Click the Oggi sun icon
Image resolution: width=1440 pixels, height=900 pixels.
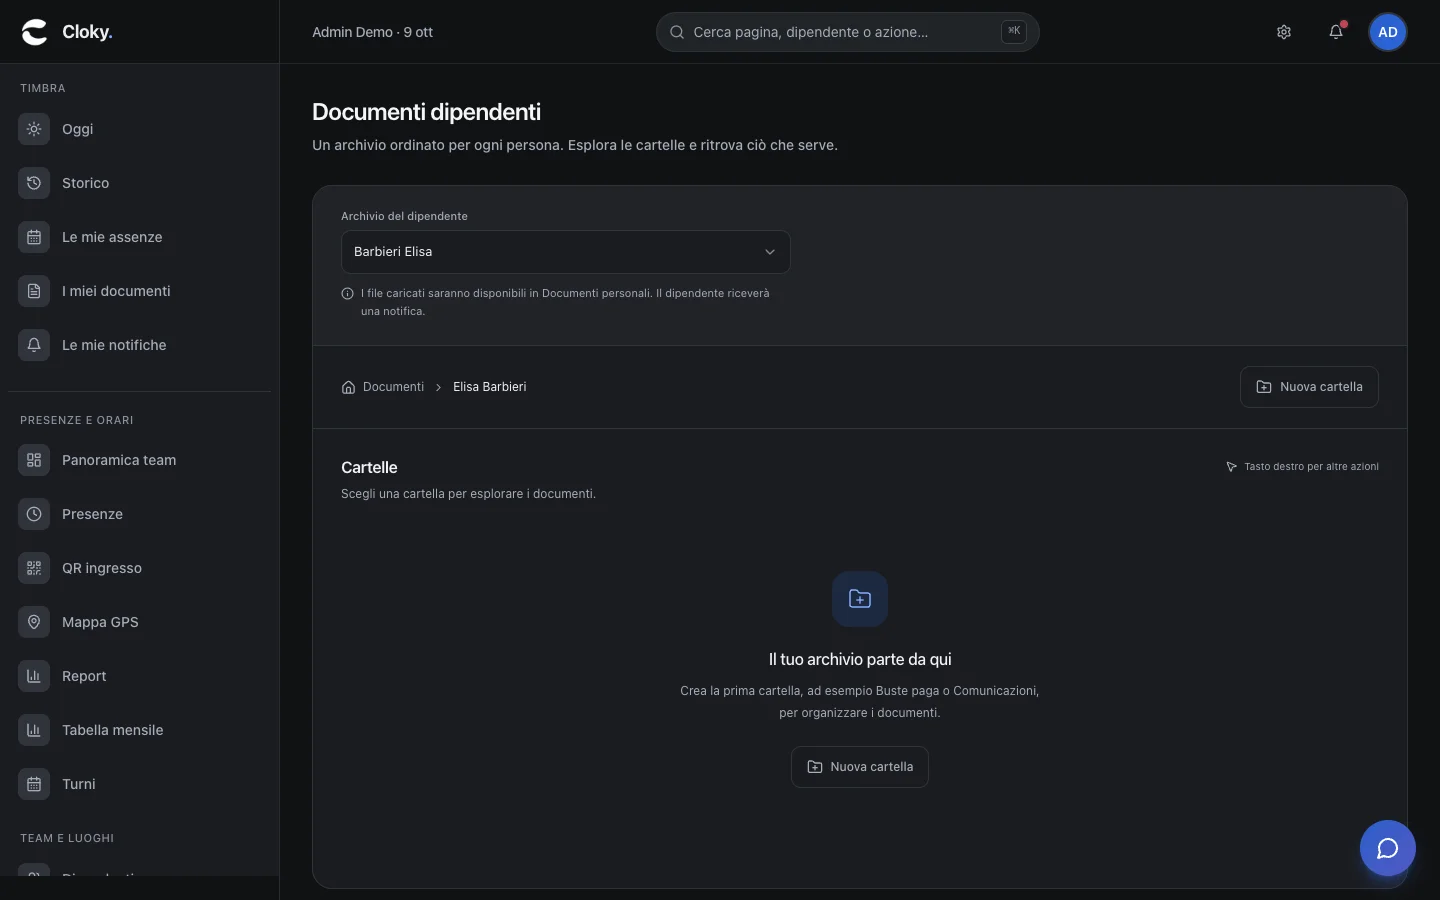point(34,129)
